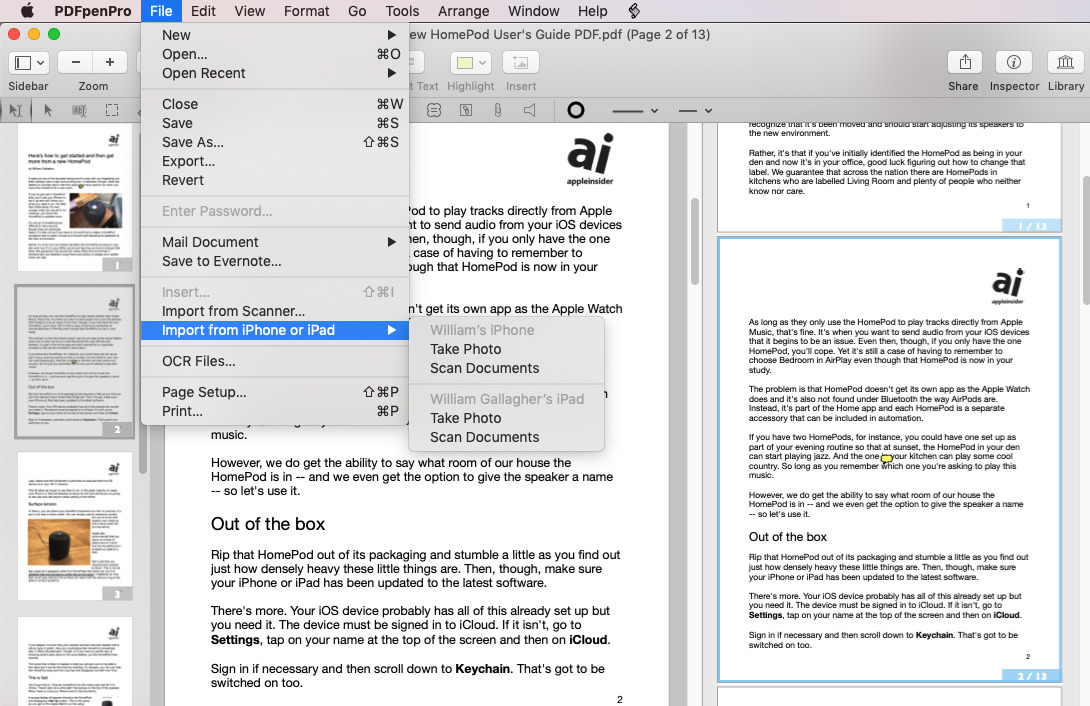Choose Revert menu item
Viewport: 1090px width, 706px height.
click(x=275, y=180)
